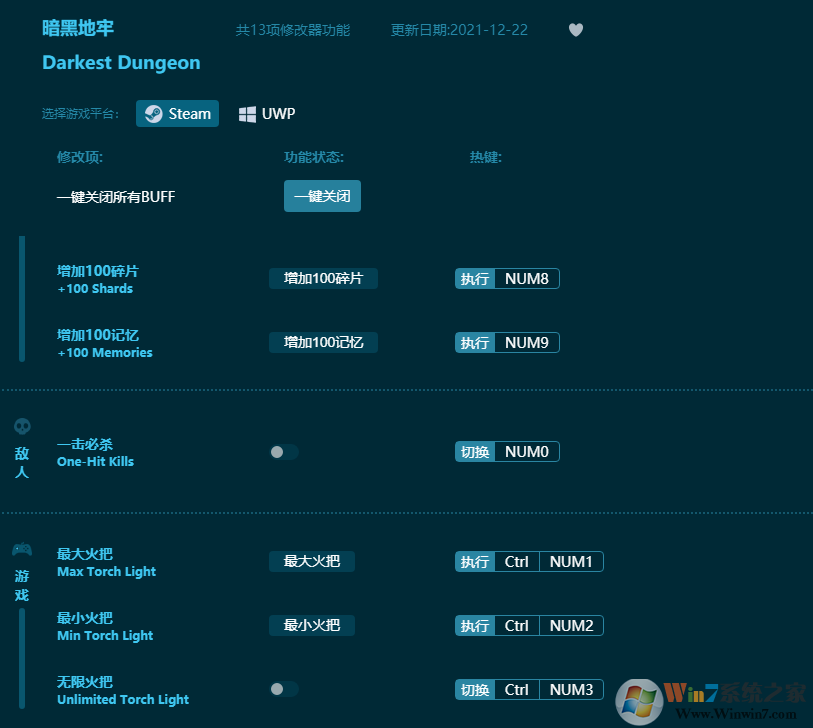Toggle the One-Hit Kills switch
This screenshot has height=728, width=813.
point(284,452)
